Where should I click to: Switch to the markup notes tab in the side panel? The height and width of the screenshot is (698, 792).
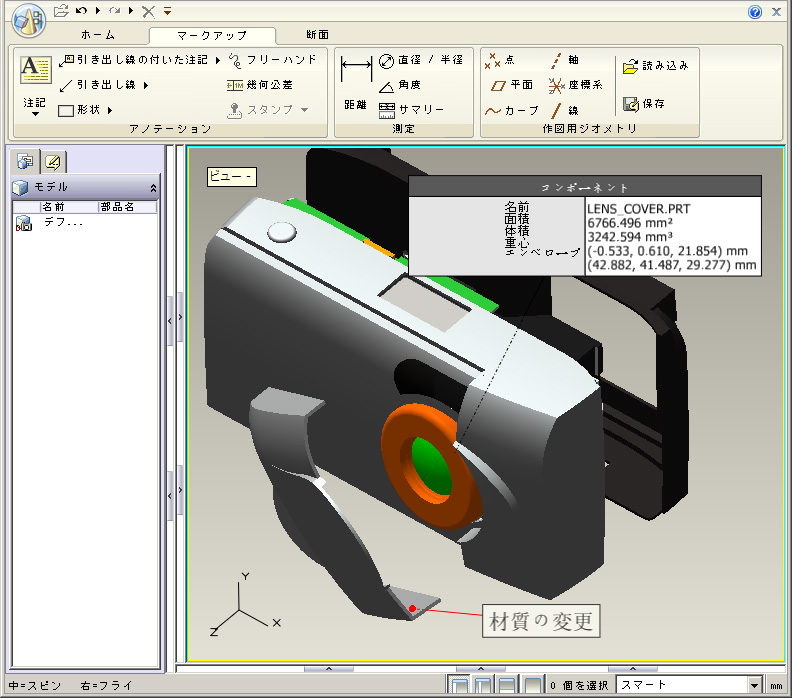[x=52, y=162]
